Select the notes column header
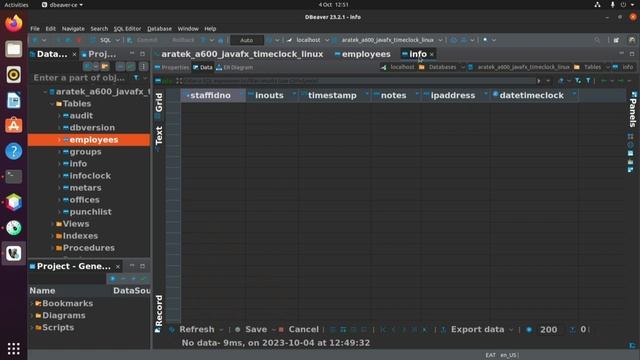The width and height of the screenshot is (640, 360). [x=396, y=95]
